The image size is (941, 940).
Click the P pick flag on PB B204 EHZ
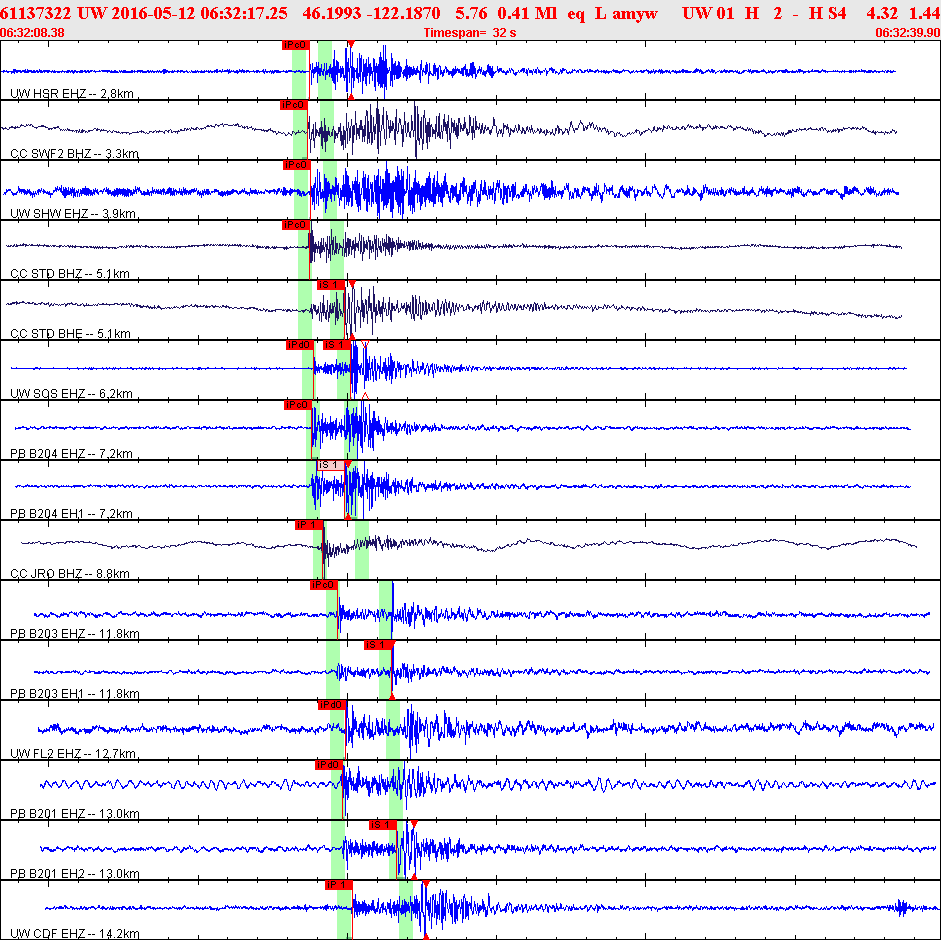tap(298, 405)
